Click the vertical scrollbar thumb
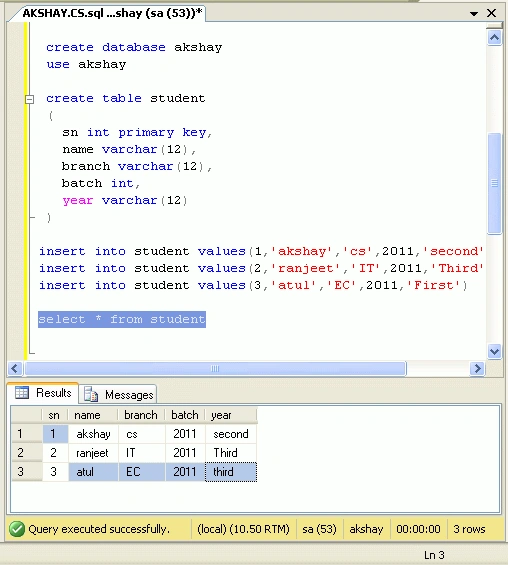This screenshot has width=508, height=565. coord(494,183)
